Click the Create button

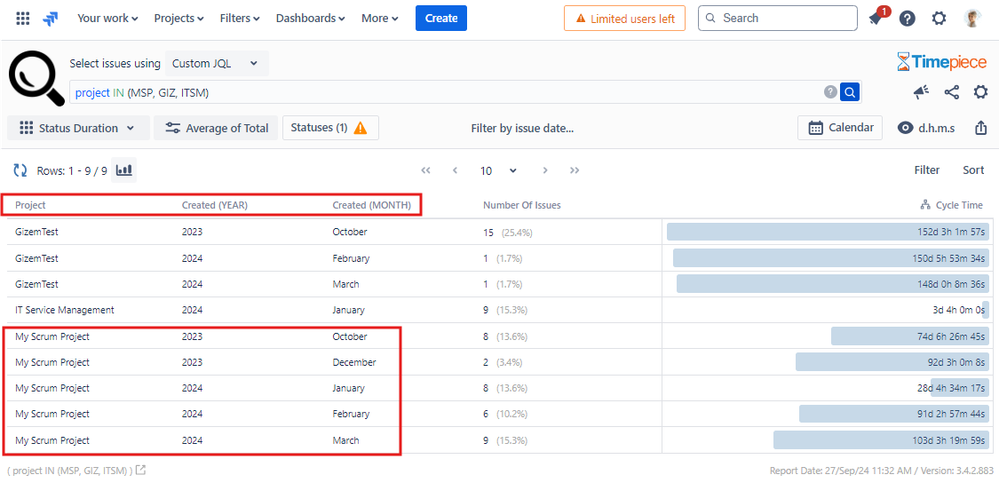pos(441,18)
